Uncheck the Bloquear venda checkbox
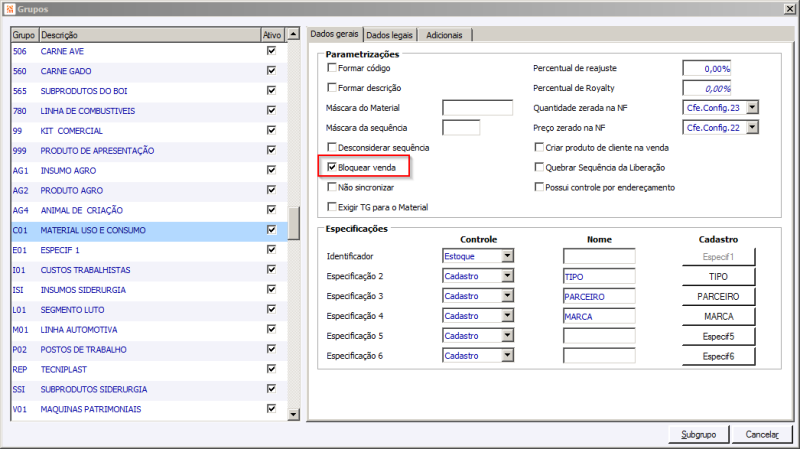Viewport: 800px width, 449px height. point(332,167)
